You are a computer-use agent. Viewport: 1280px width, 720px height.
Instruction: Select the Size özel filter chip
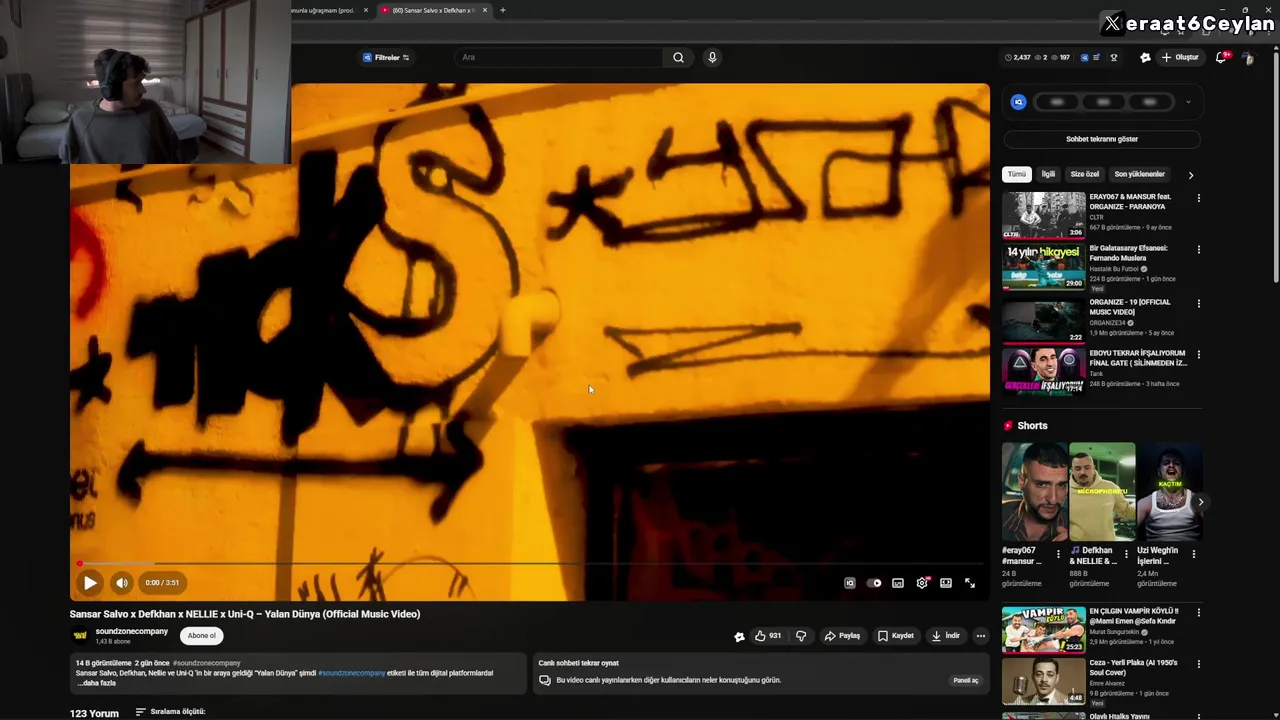pyautogui.click(x=1085, y=174)
